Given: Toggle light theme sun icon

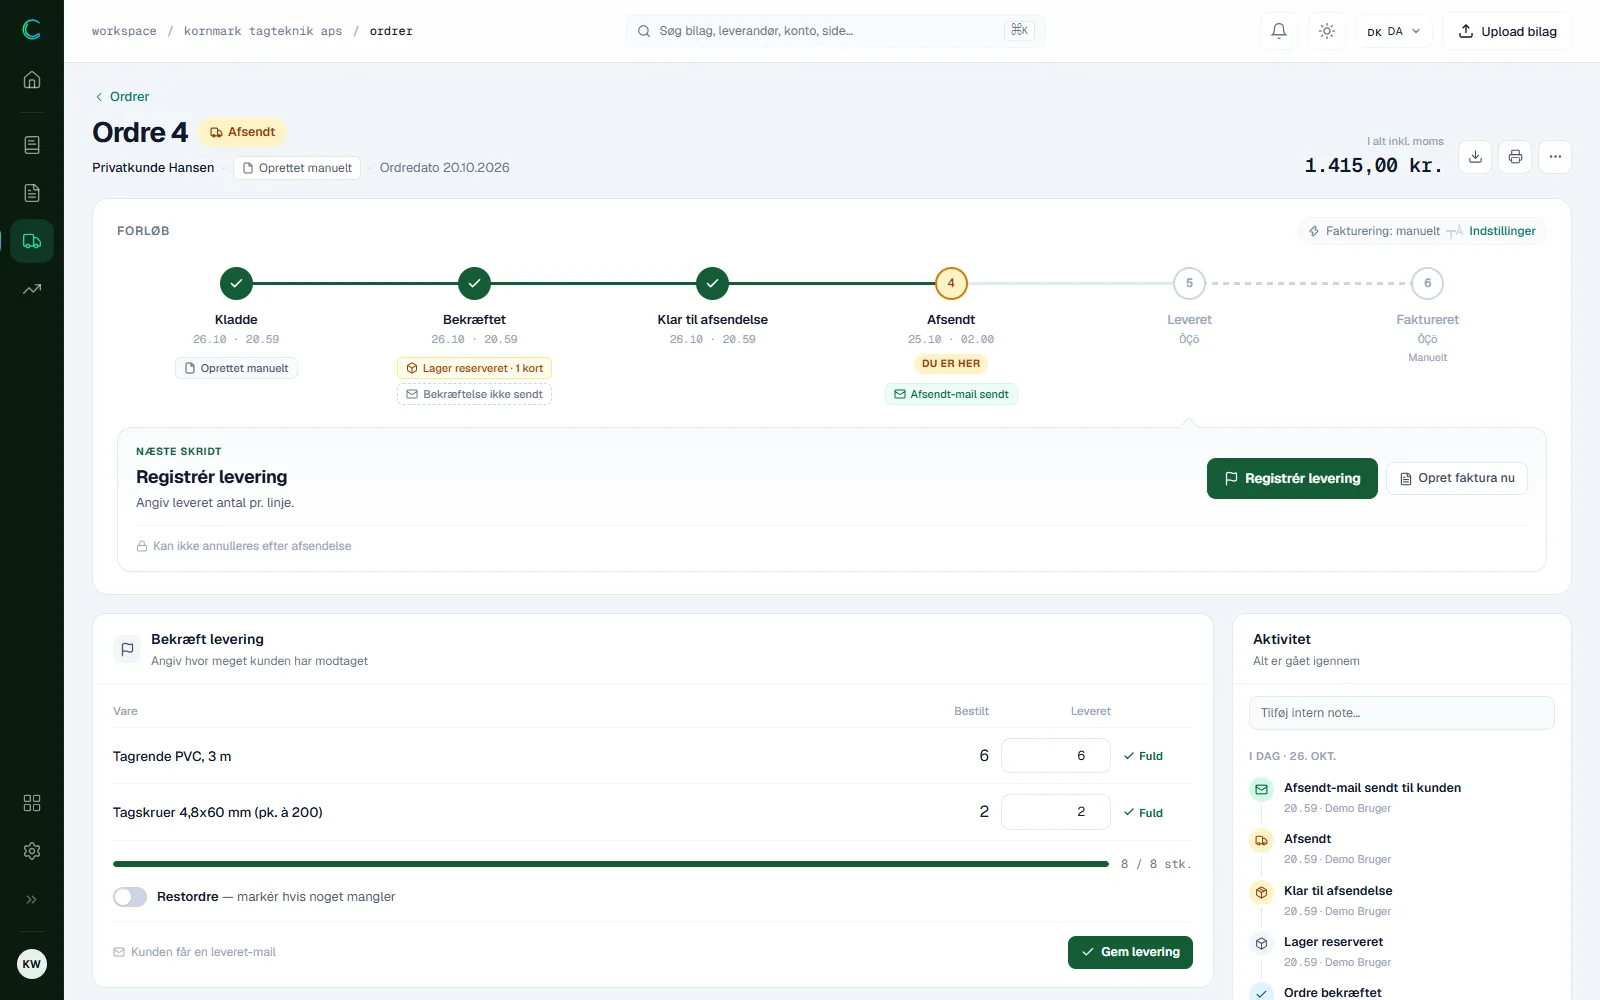Looking at the screenshot, I should 1327,31.
